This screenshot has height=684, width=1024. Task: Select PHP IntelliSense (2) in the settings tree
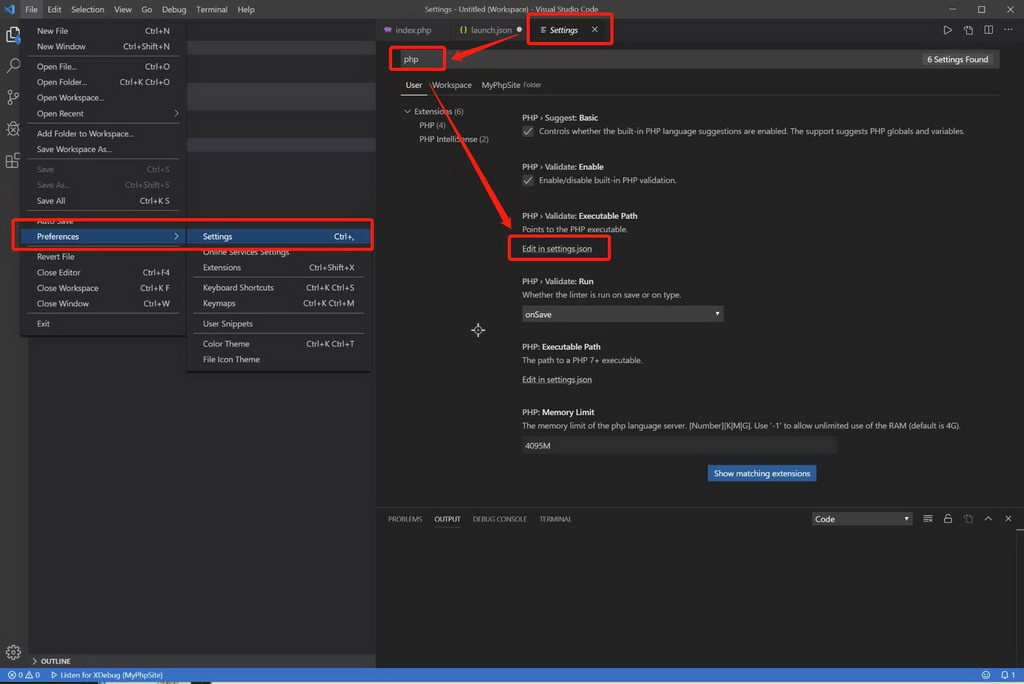tap(454, 139)
